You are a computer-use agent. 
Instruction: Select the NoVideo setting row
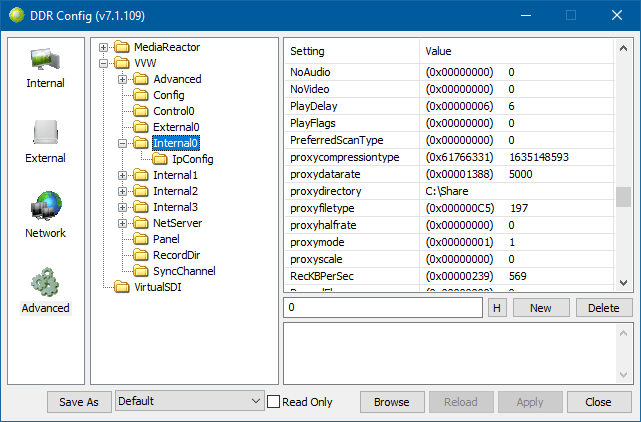click(449, 89)
